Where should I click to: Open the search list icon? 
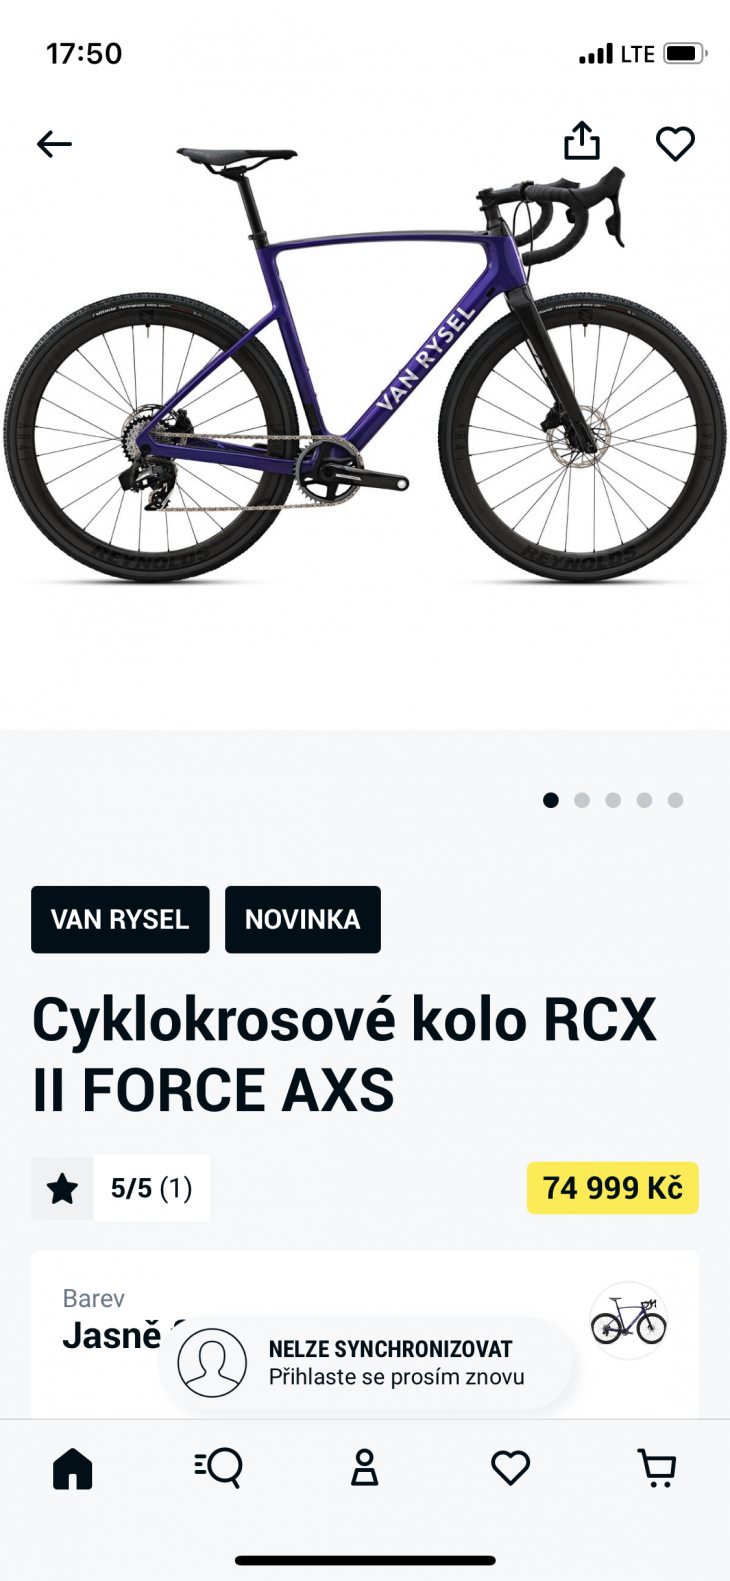tap(218, 1468)
